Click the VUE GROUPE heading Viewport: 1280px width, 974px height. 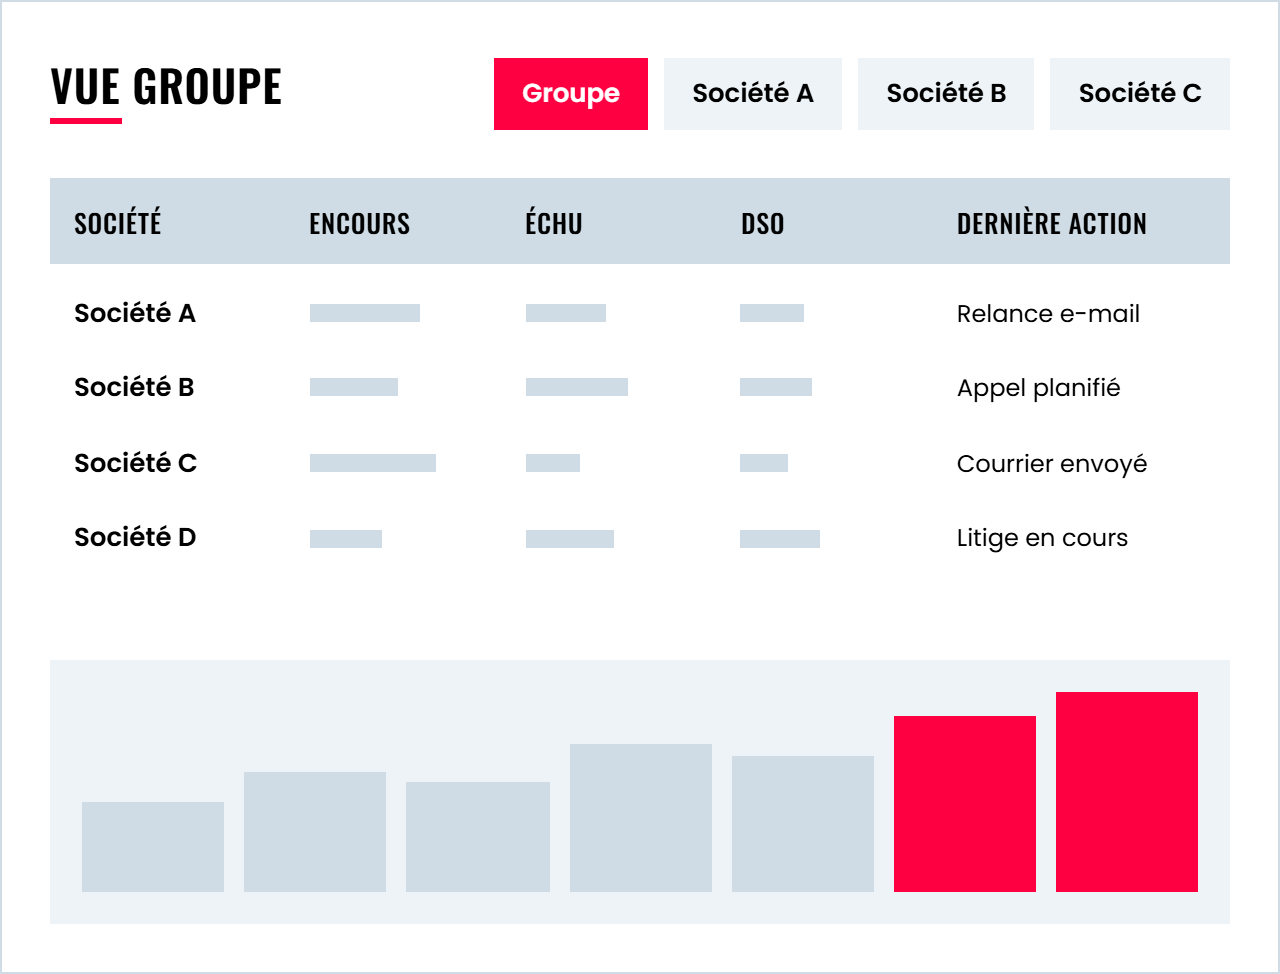pos(166,86)
